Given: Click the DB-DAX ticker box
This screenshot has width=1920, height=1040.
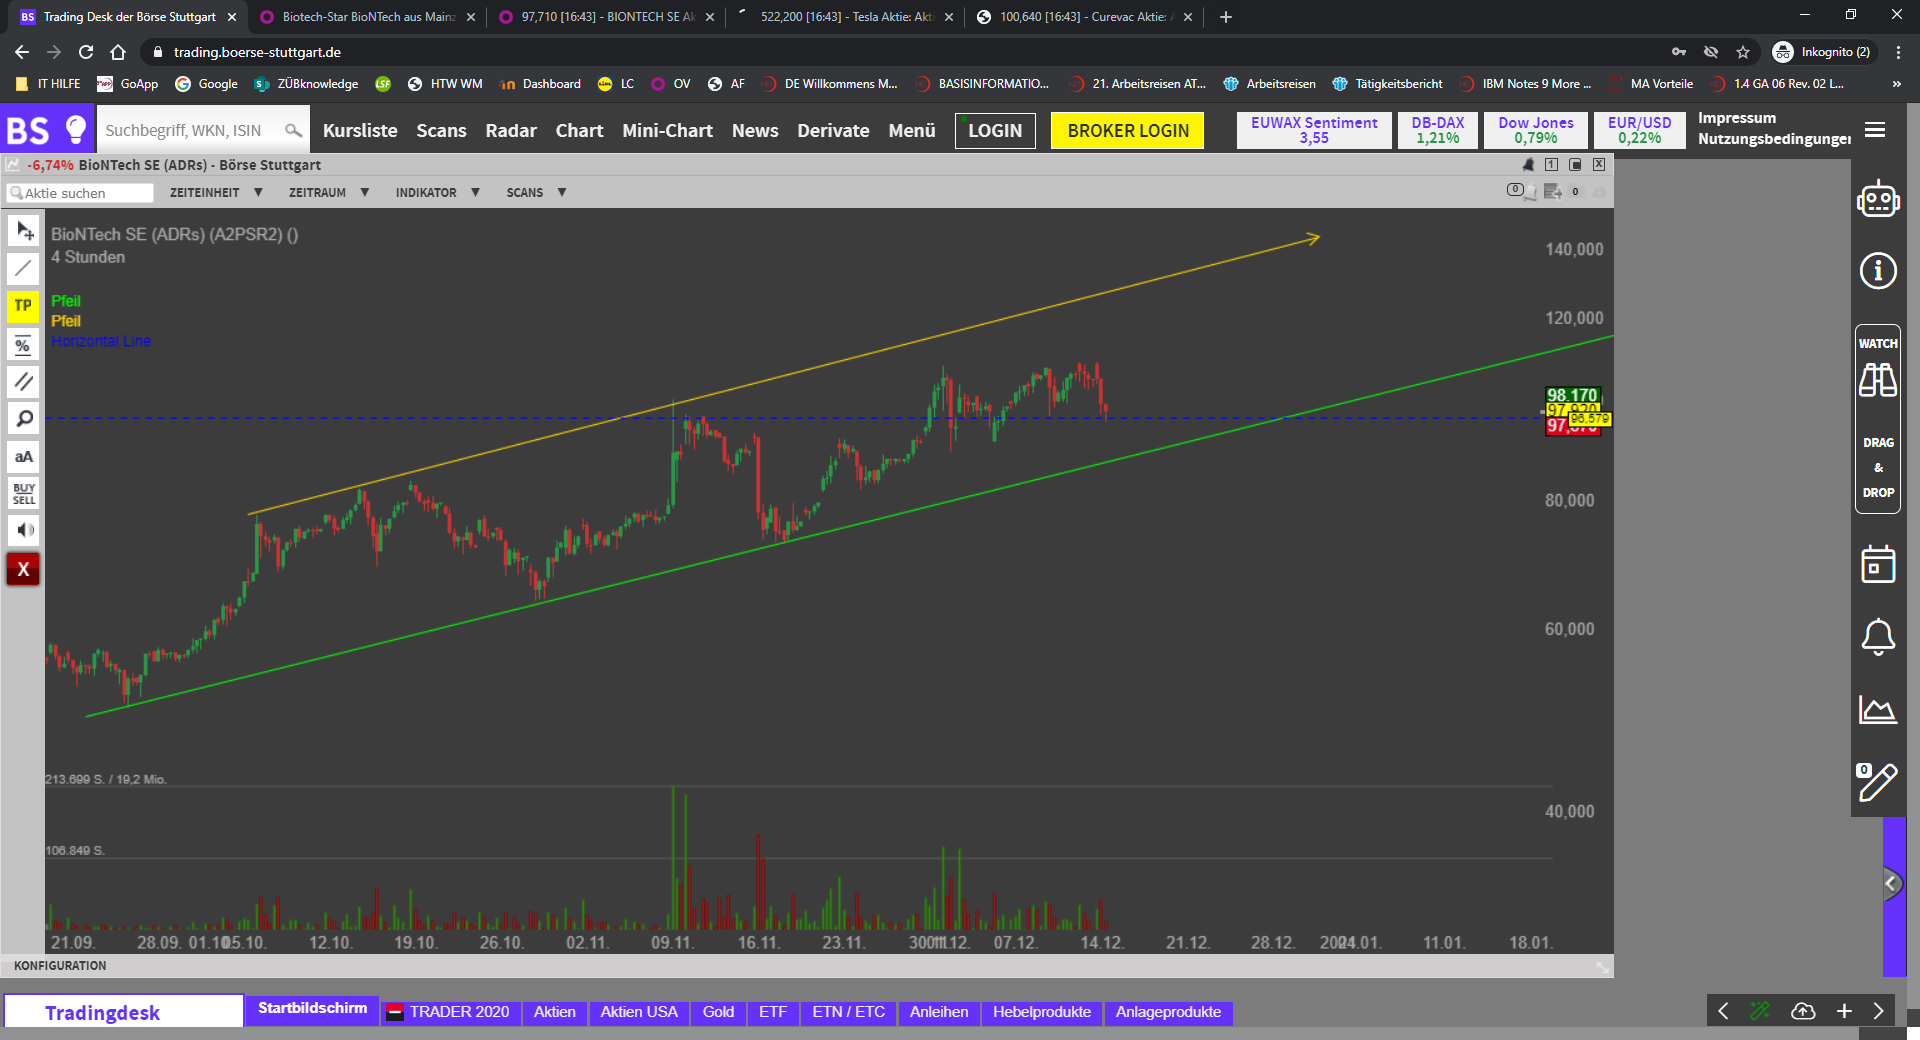Looking at the screenshot, I should point(1437,130).
